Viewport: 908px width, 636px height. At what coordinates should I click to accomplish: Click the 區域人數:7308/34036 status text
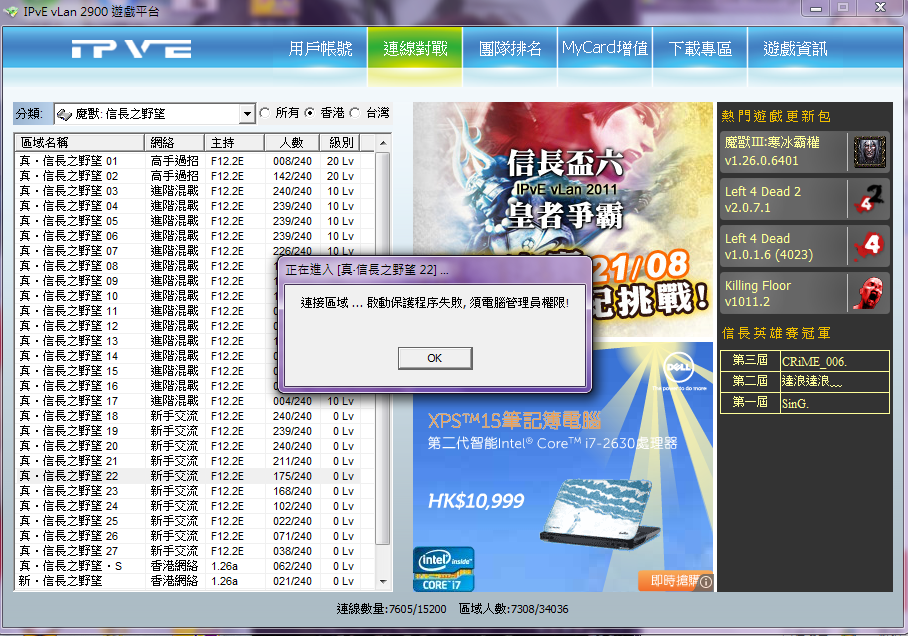514,609
